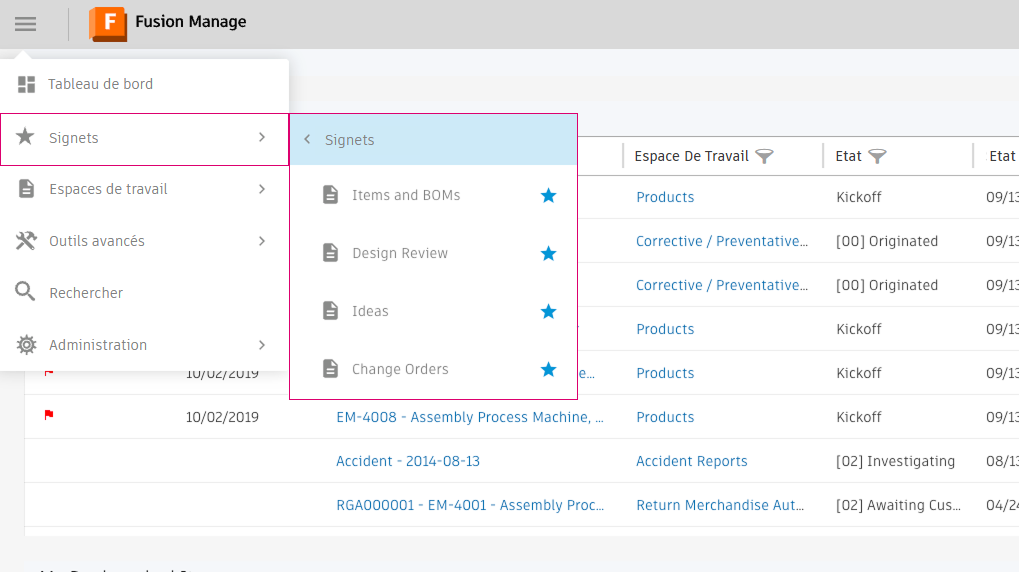The width and height of the screenshot is (1019, 572).
Task: Expand the Administration submenu chevron
Action: tap(262, 345)
